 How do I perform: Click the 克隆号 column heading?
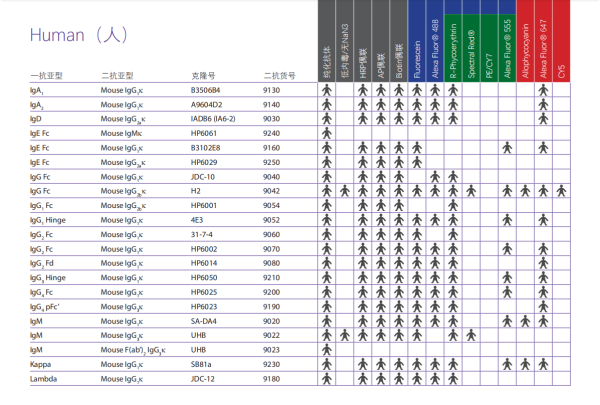[x=204, y=75]
